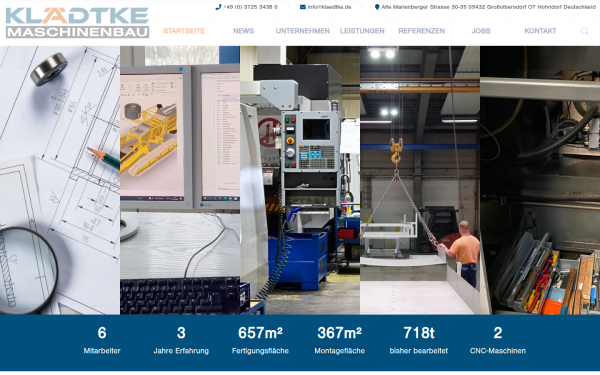Select the CAD monitors image panel
This screenshot has height=375, width=600.
[x=180, y=180]
